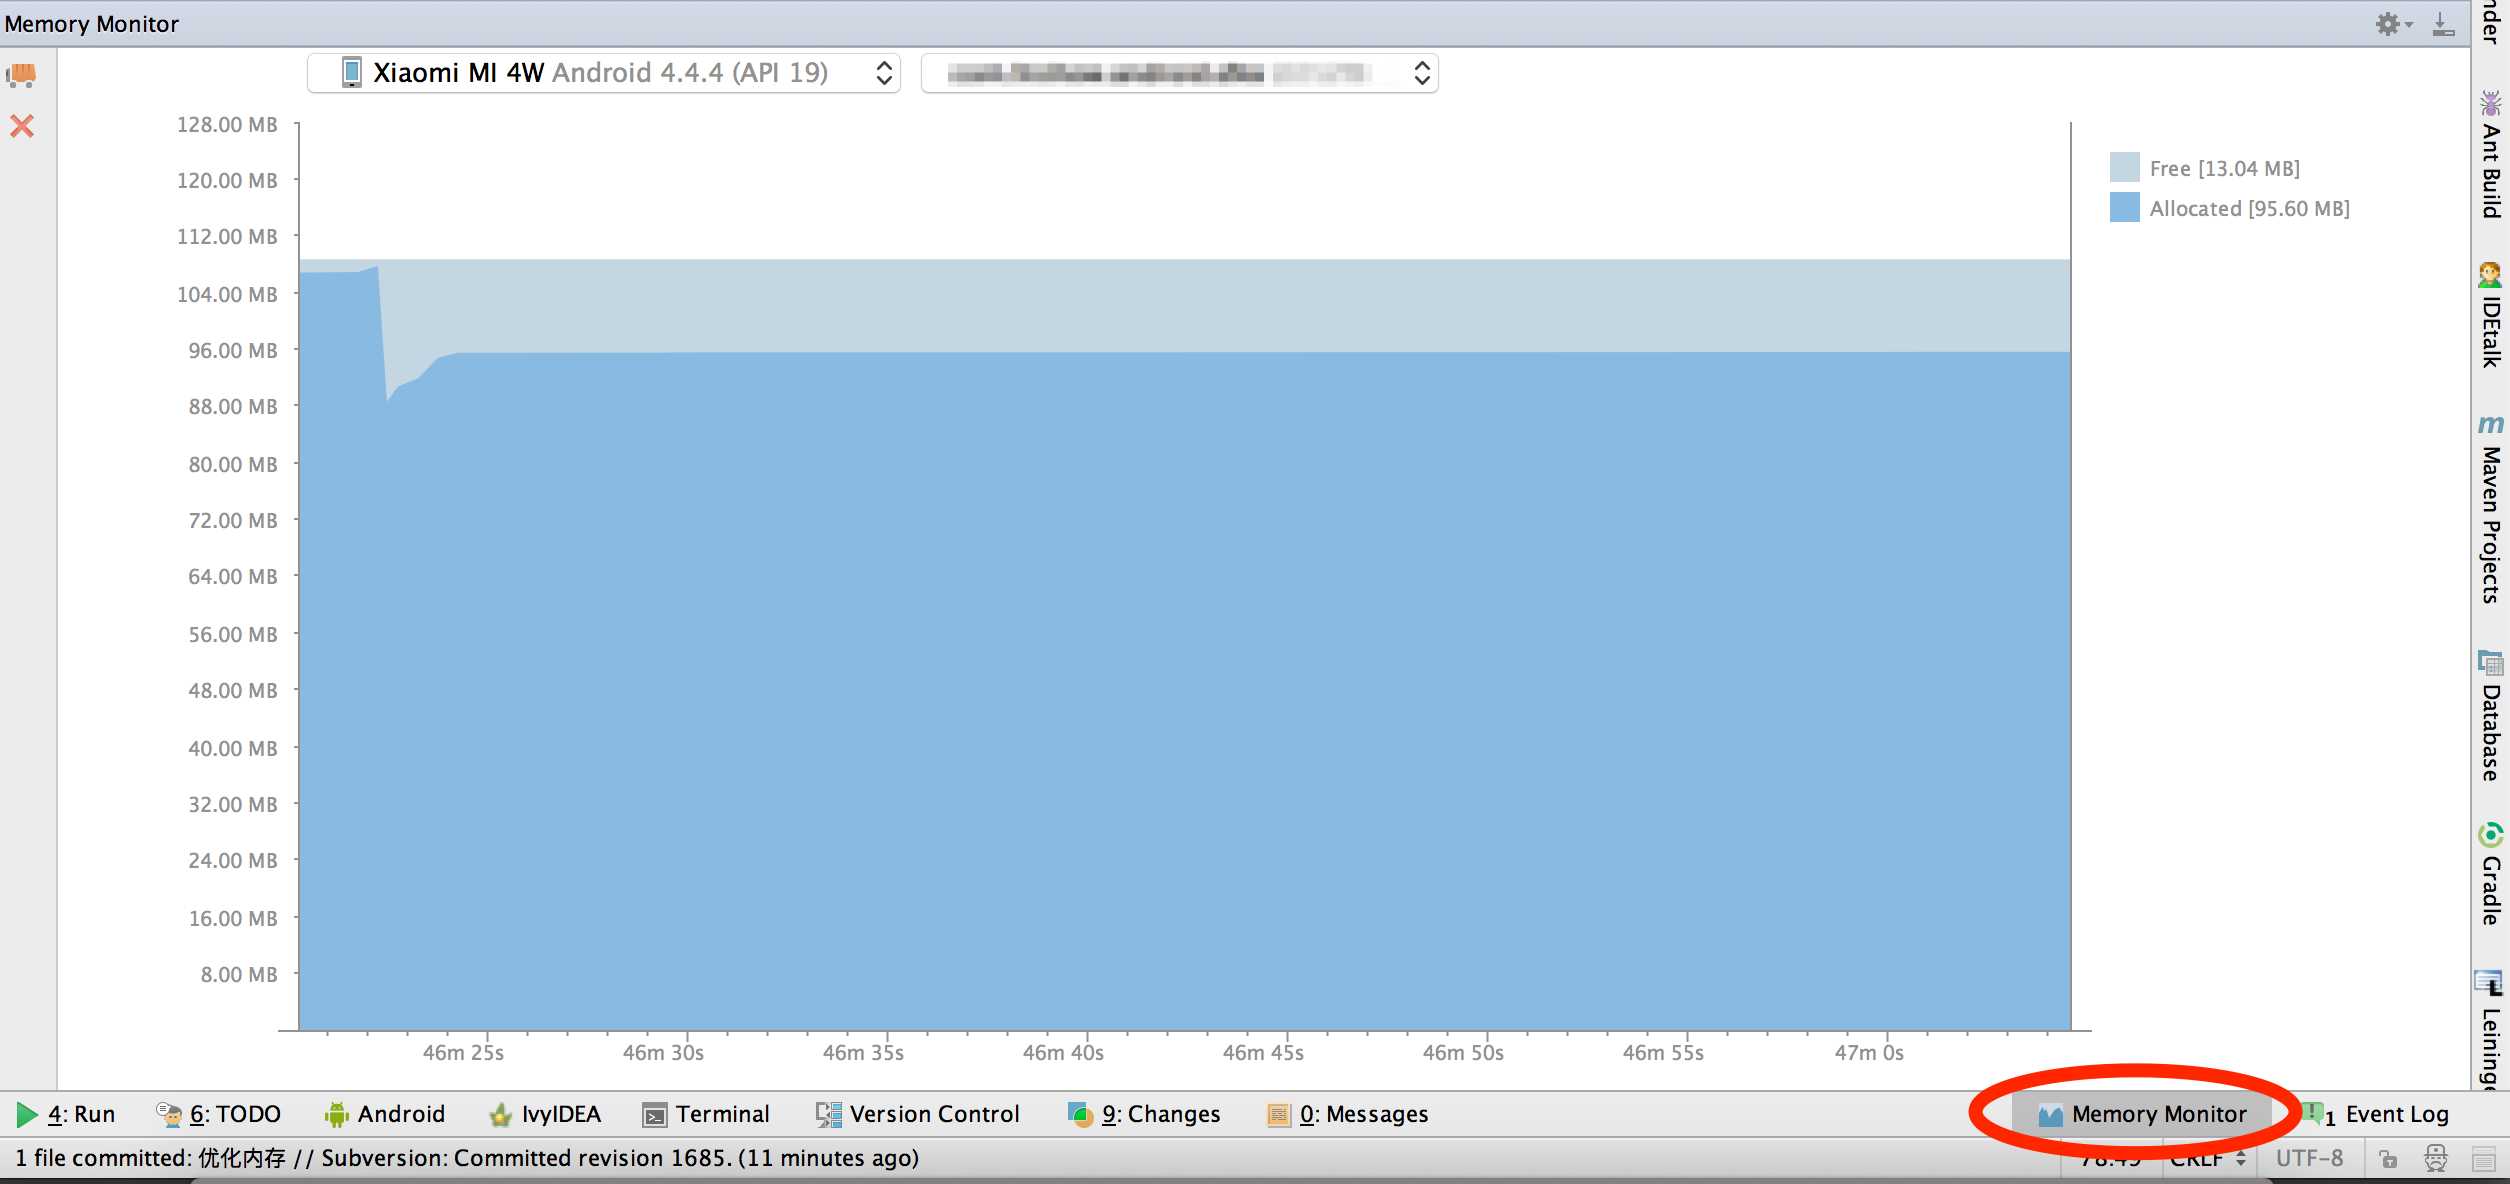Click the hide panel download-arrow icon

pos(2443,24)
